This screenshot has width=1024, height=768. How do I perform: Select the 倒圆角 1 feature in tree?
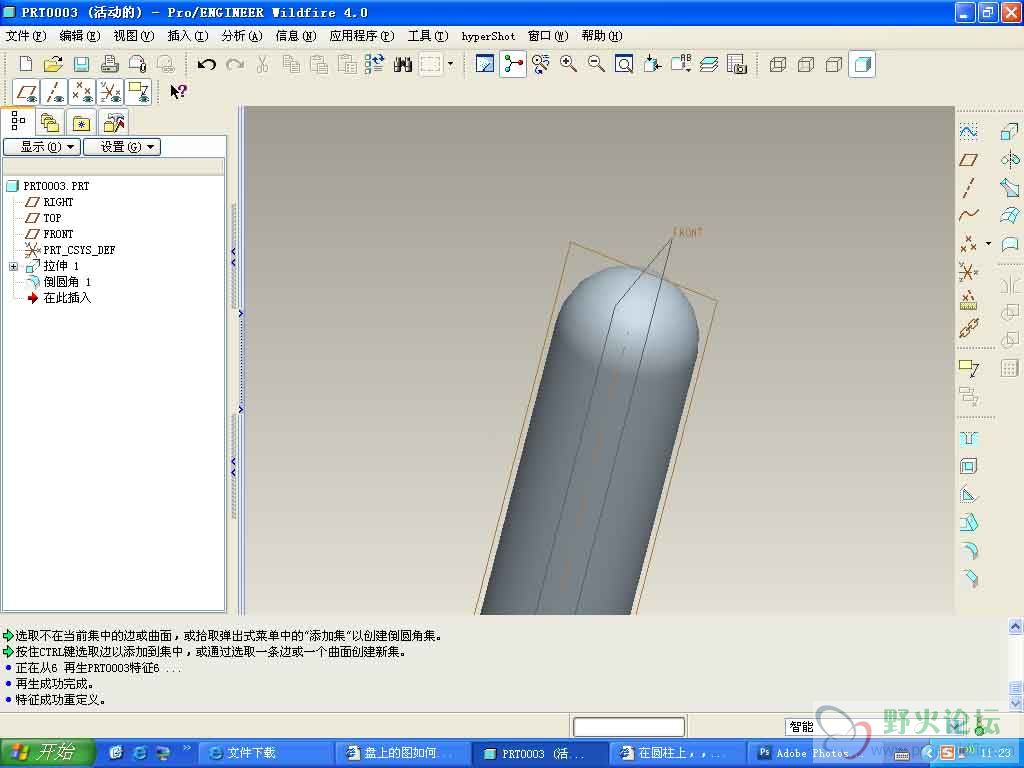tap(67, 282)
